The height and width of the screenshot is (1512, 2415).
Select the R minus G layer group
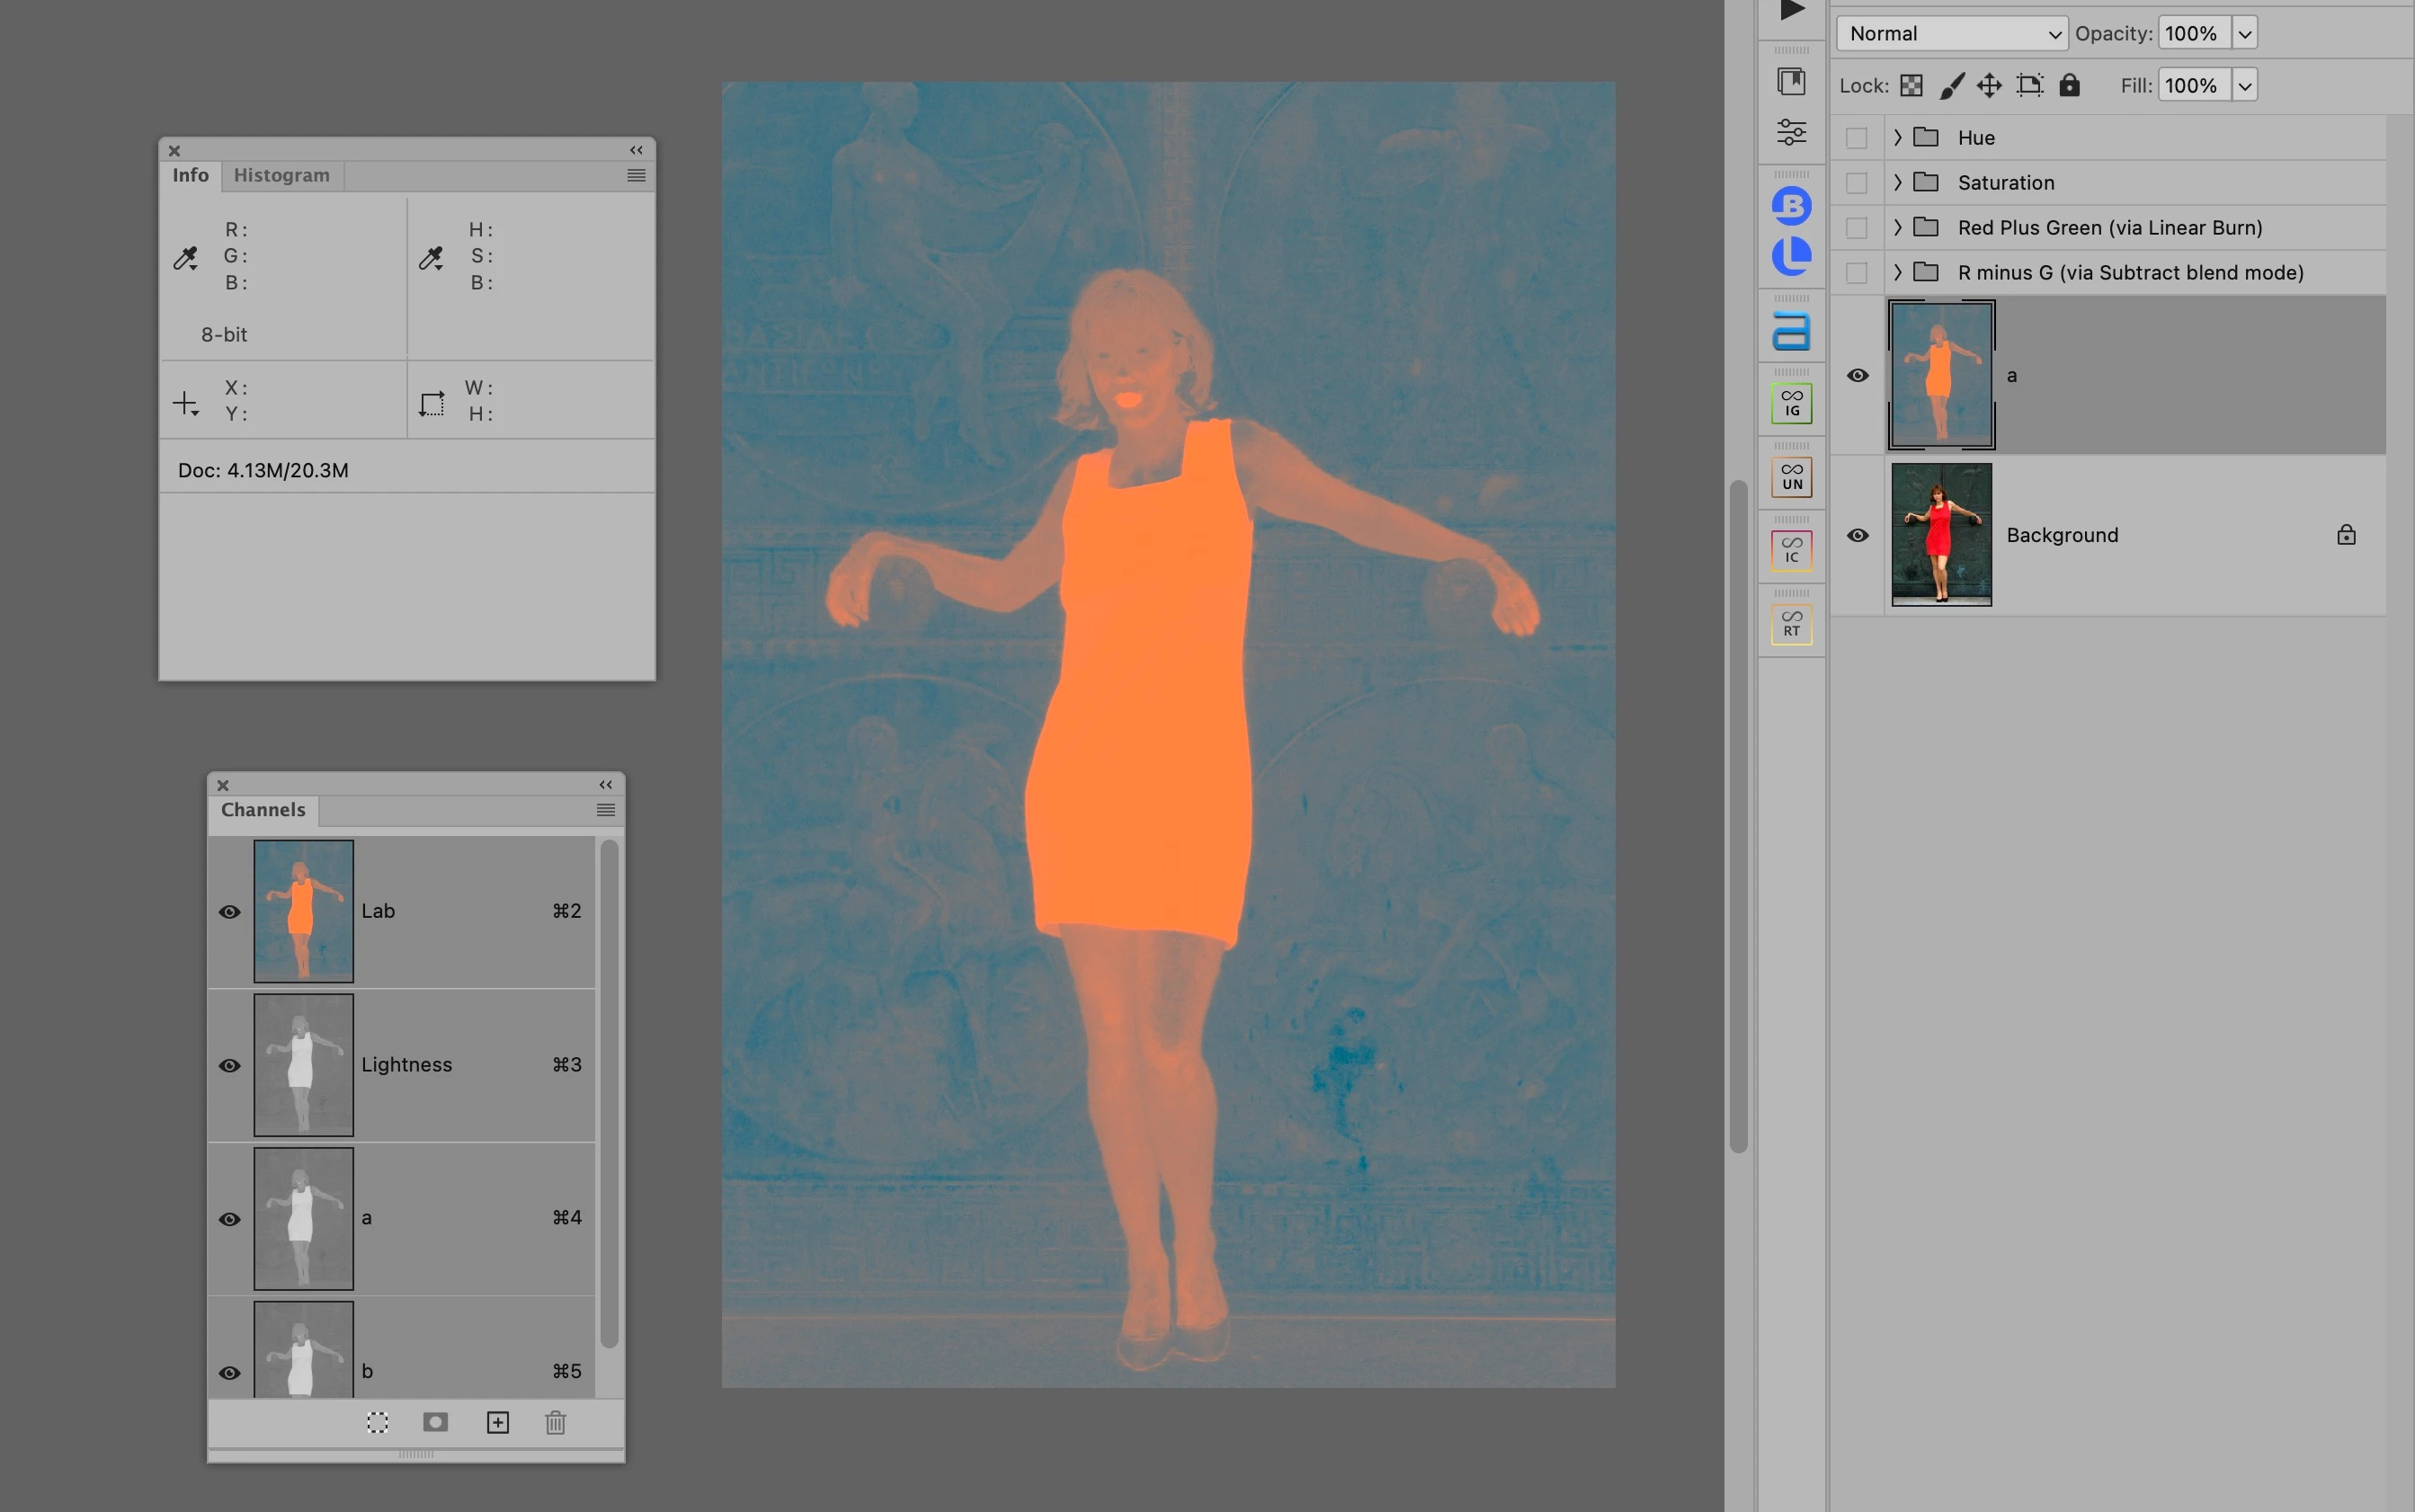[x=2129, y=272]
